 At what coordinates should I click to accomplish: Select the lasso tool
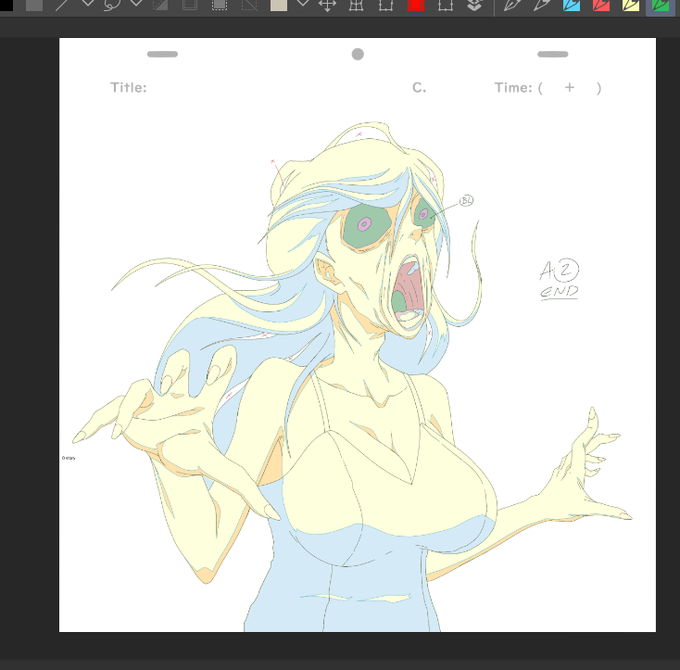coord(111,5)
